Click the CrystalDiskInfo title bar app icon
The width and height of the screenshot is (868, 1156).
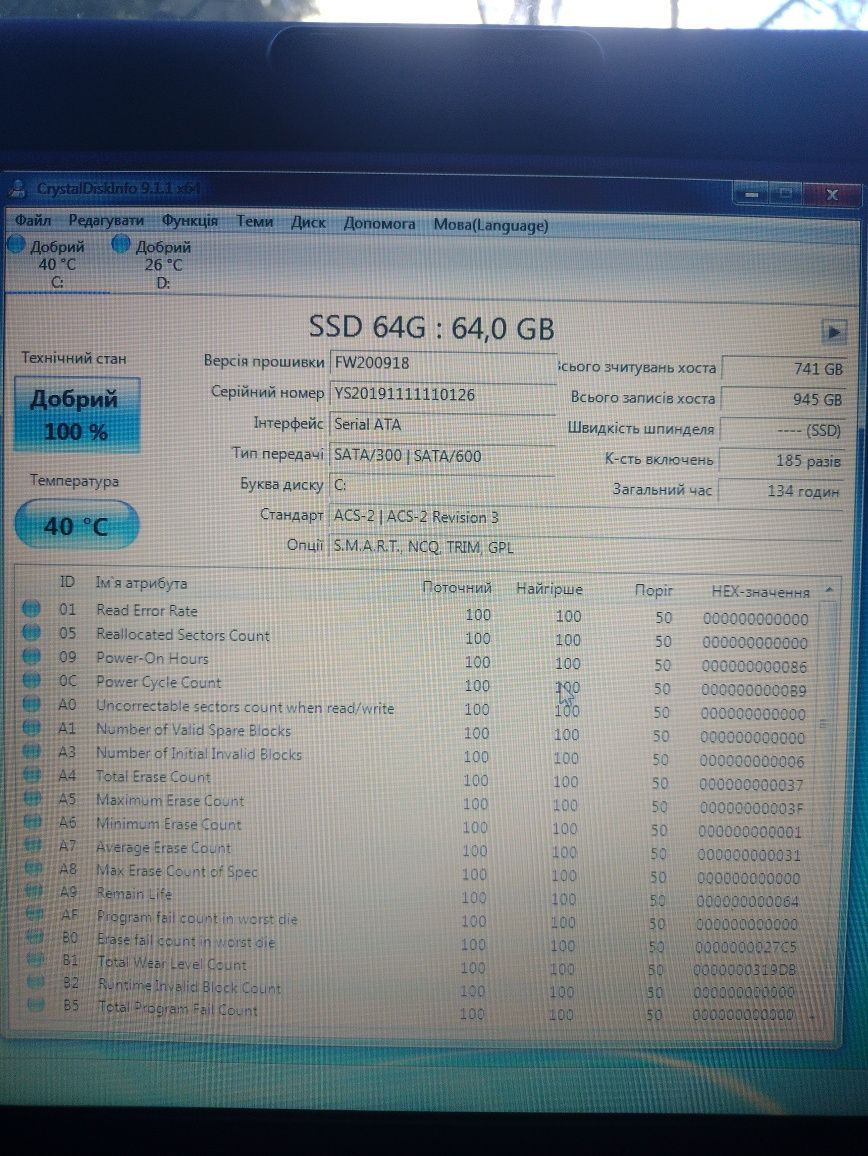click(x=16, y=188)
